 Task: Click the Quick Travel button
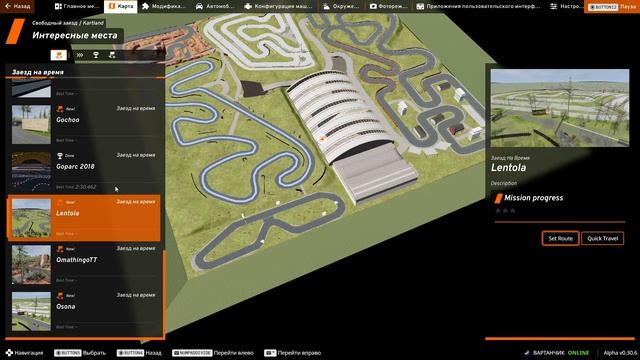point(602,238)
